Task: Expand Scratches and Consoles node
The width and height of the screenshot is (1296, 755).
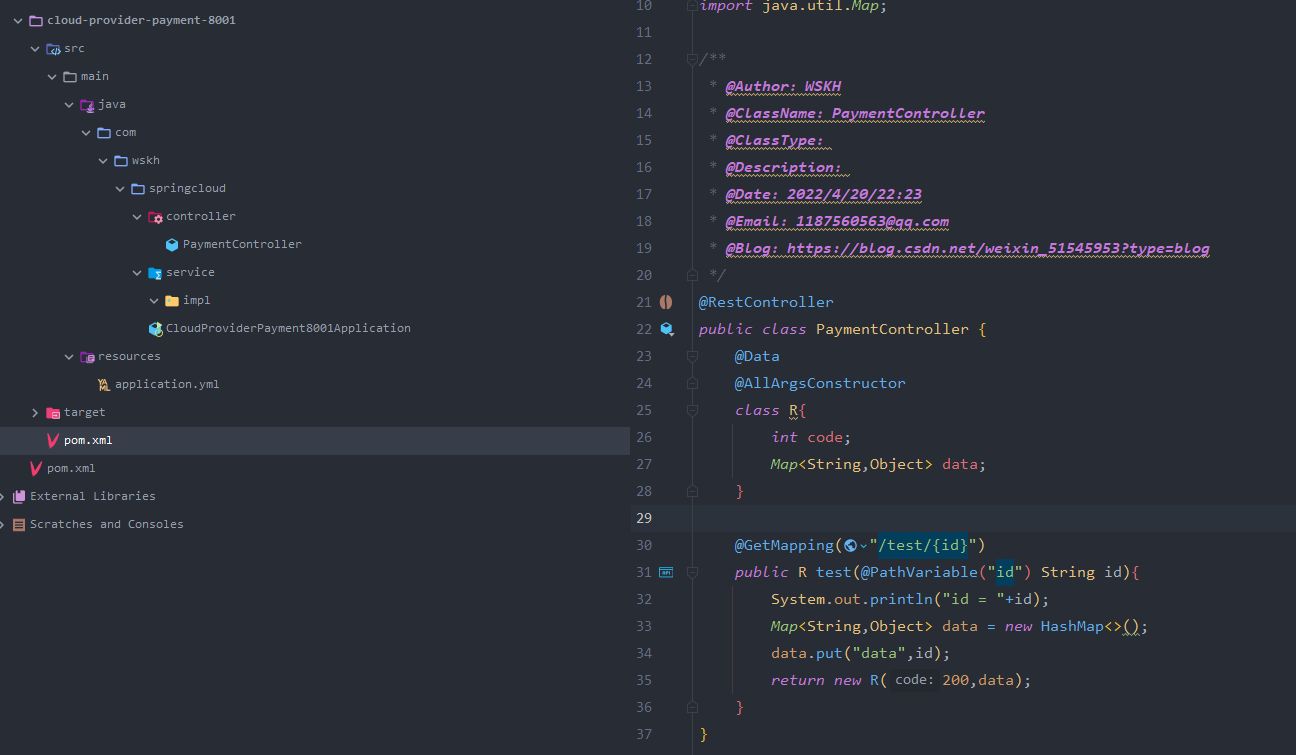Action: tap(3, 524)
